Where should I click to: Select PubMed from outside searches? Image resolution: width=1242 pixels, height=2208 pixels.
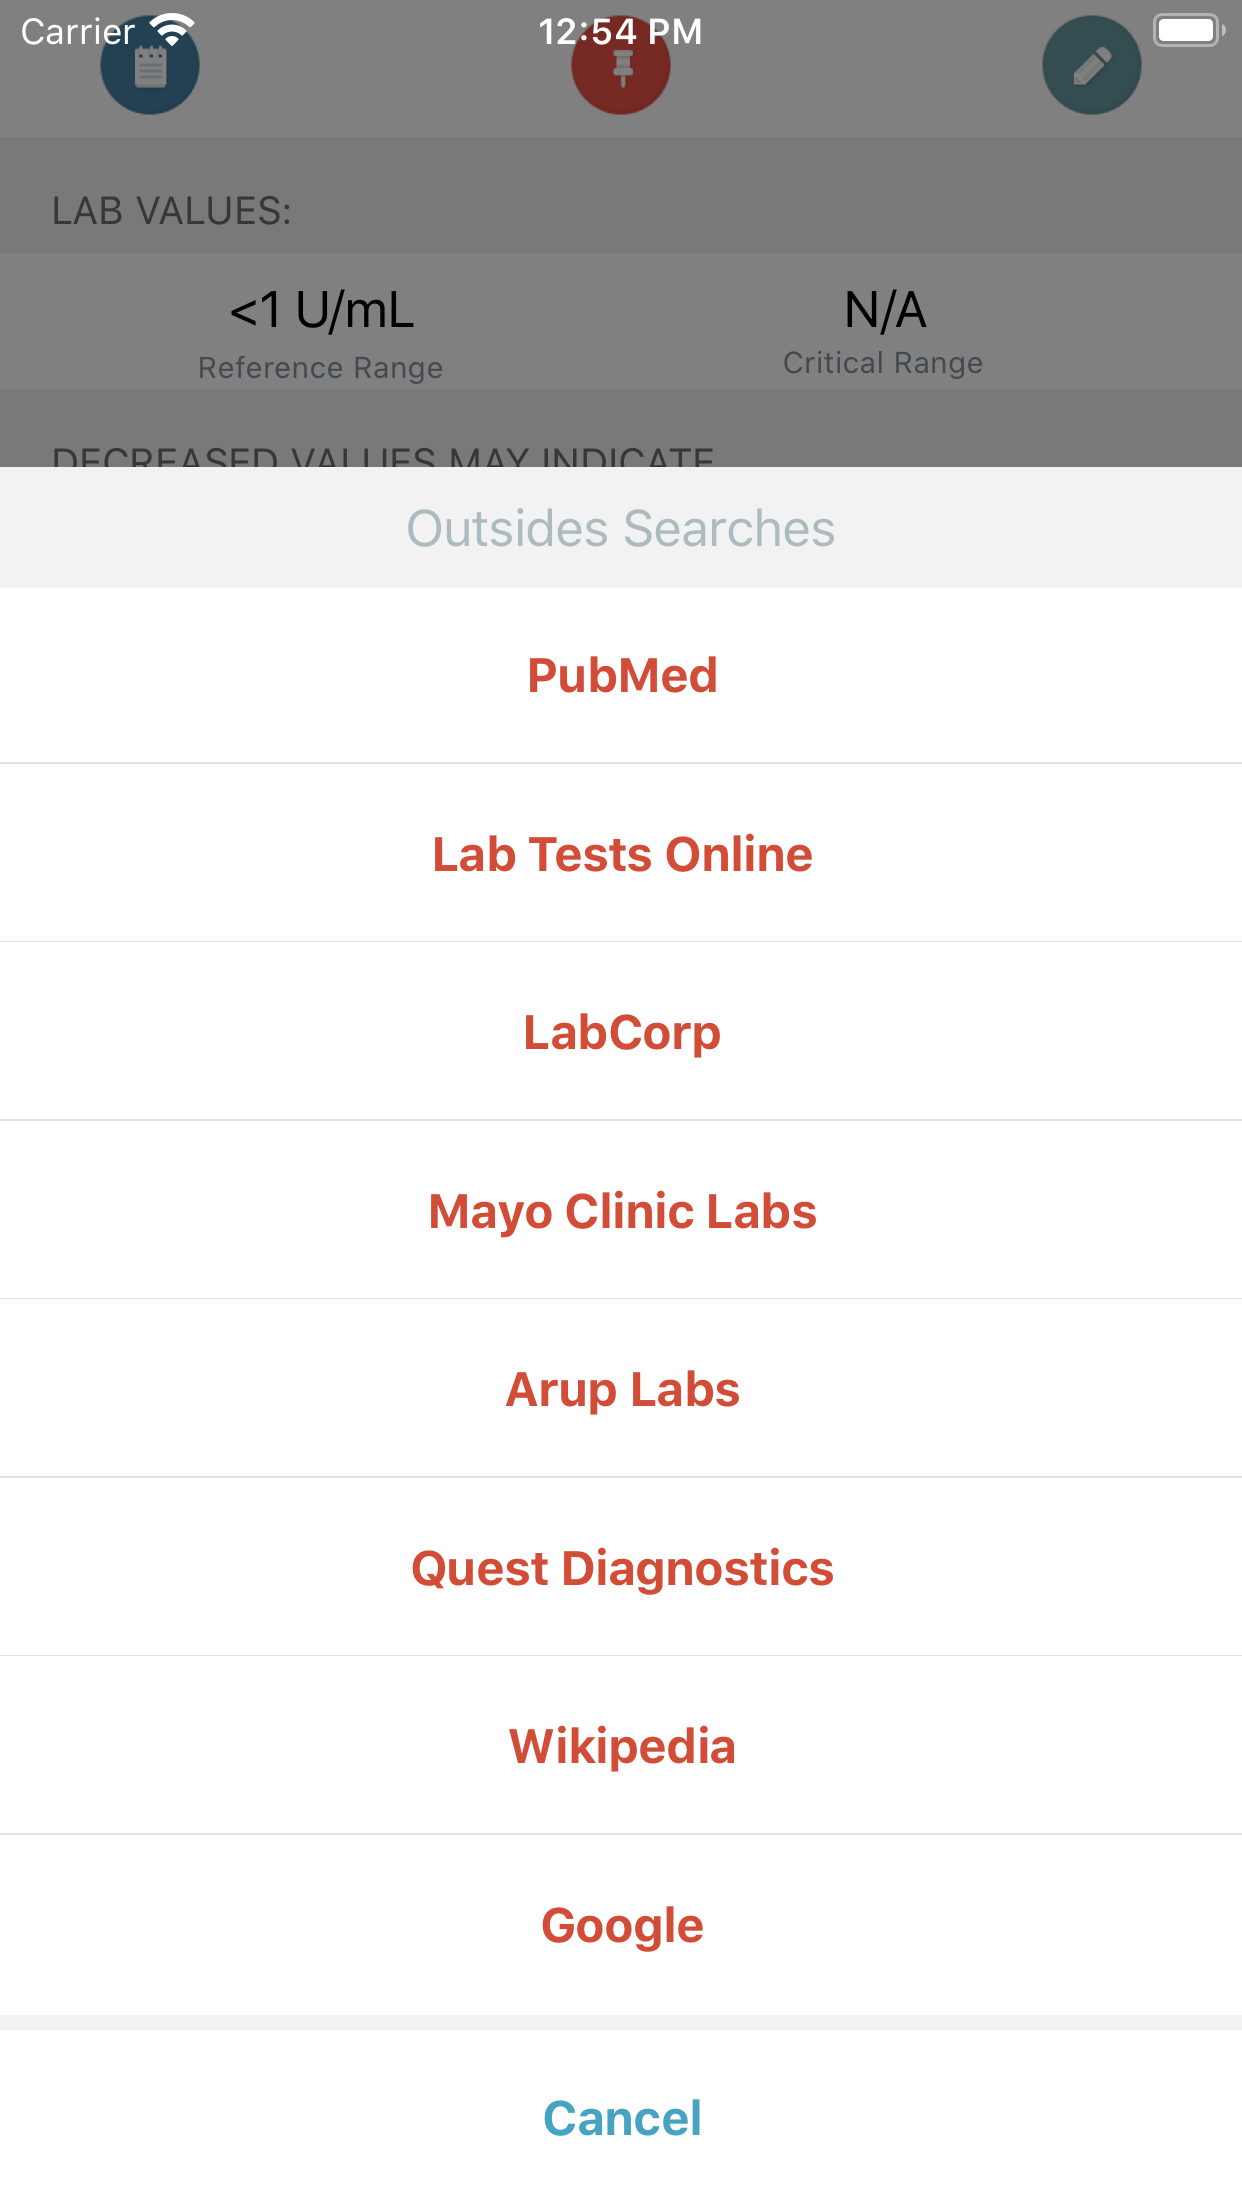[621, 676]
